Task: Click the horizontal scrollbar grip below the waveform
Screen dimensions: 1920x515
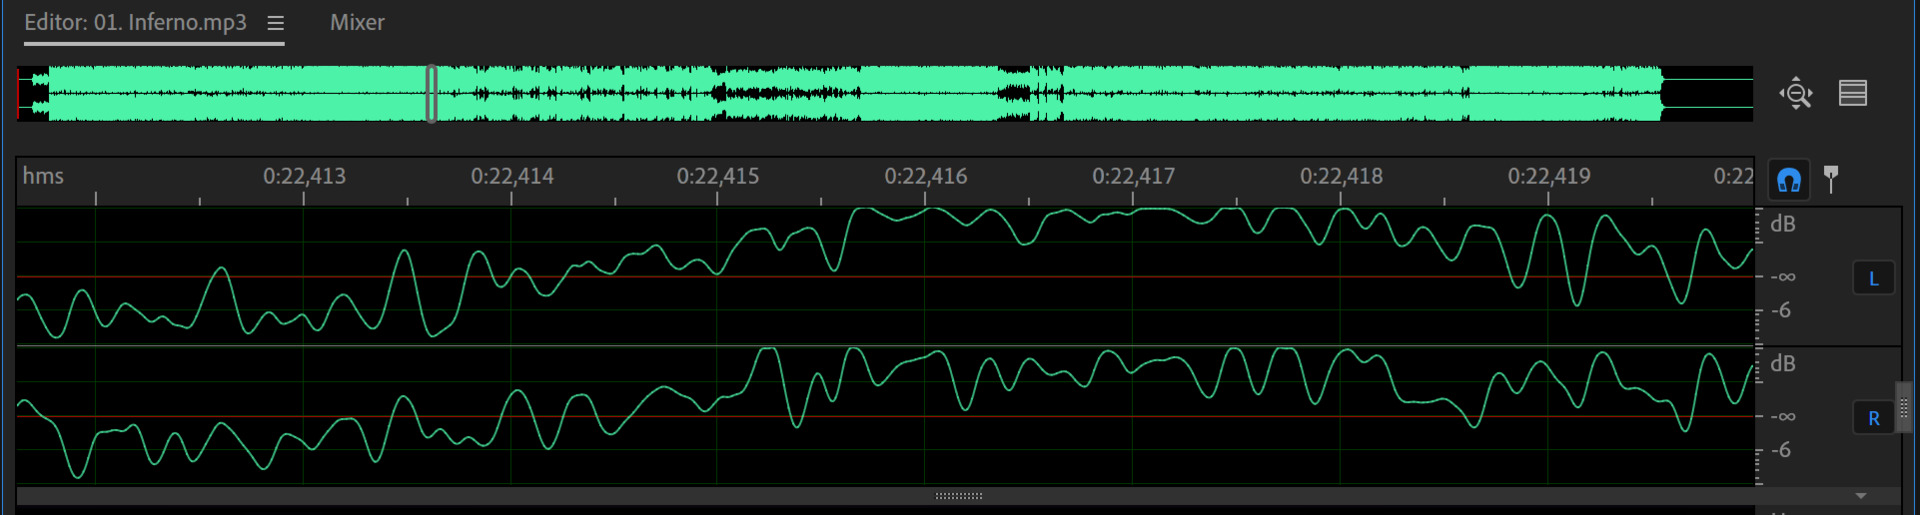Action: (958, 496)
